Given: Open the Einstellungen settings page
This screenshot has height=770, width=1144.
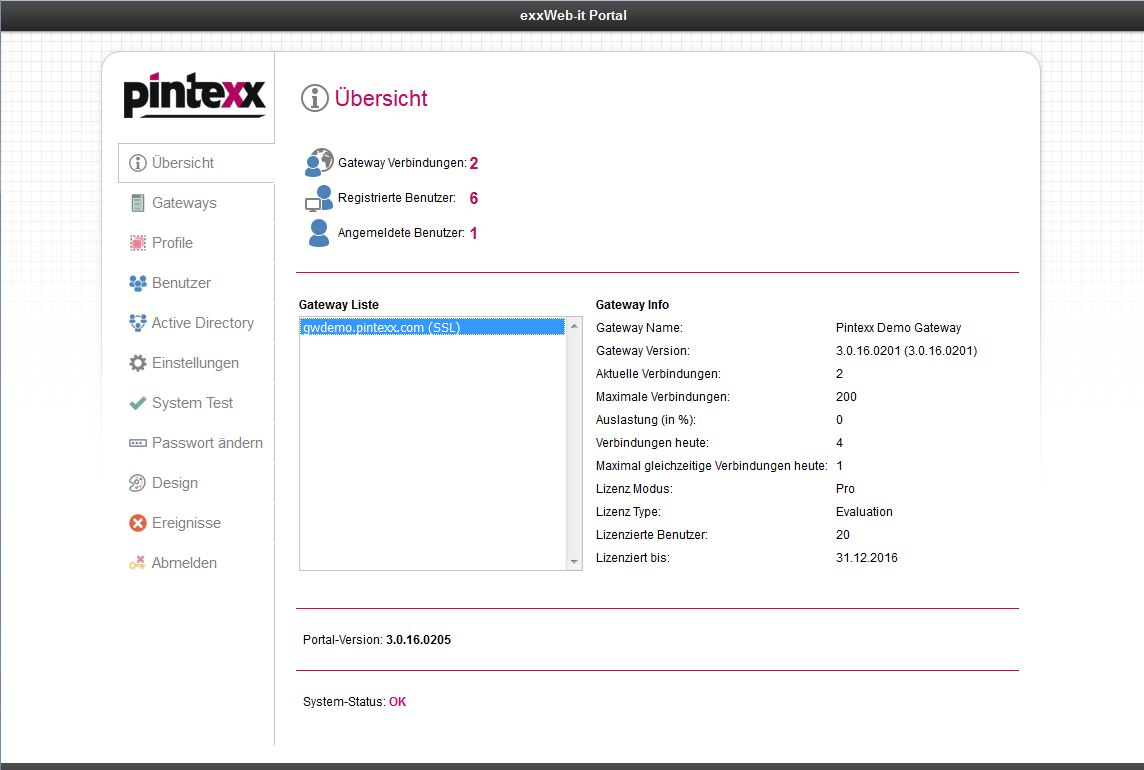Looking at the screenshot, I should click(x=195, y=363).
